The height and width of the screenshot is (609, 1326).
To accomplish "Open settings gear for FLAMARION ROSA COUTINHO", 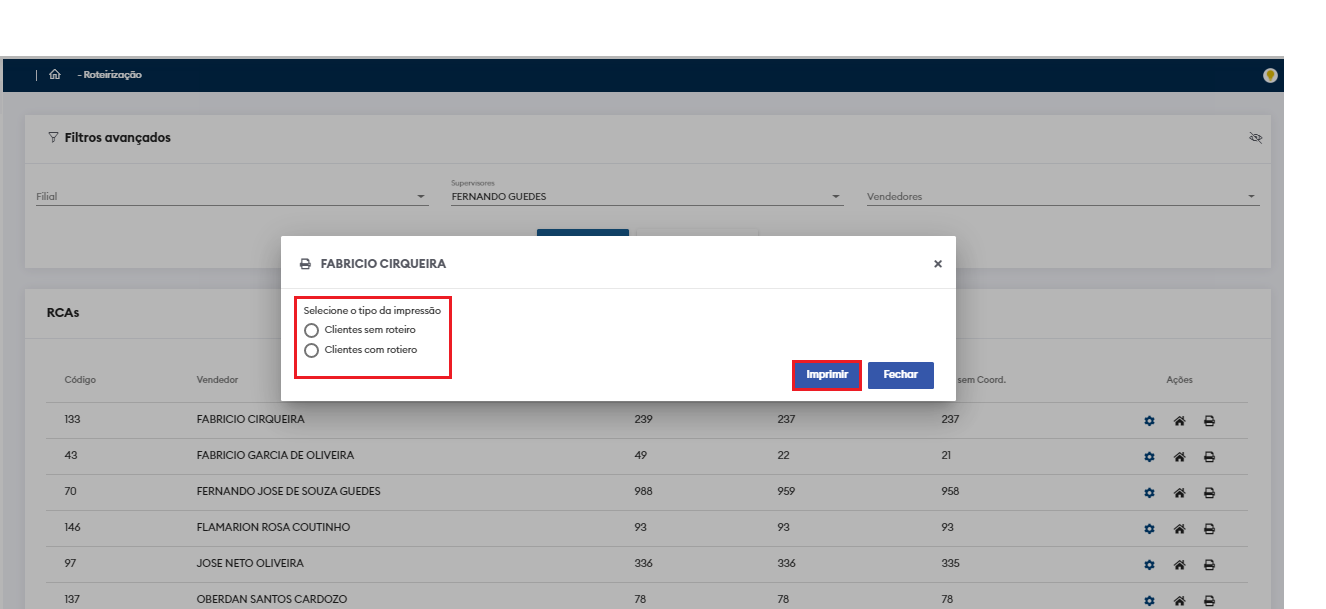I will tap(1149, 529).
